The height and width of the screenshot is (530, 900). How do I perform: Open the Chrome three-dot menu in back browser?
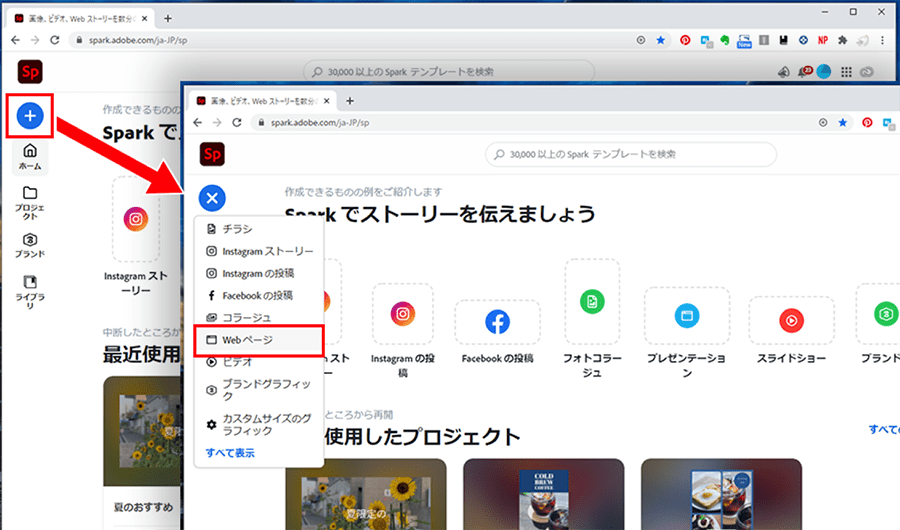click(883, 40)
